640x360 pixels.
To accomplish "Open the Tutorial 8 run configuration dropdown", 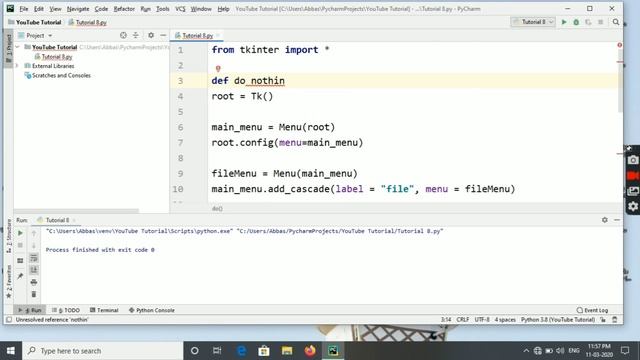I will 533,22.
